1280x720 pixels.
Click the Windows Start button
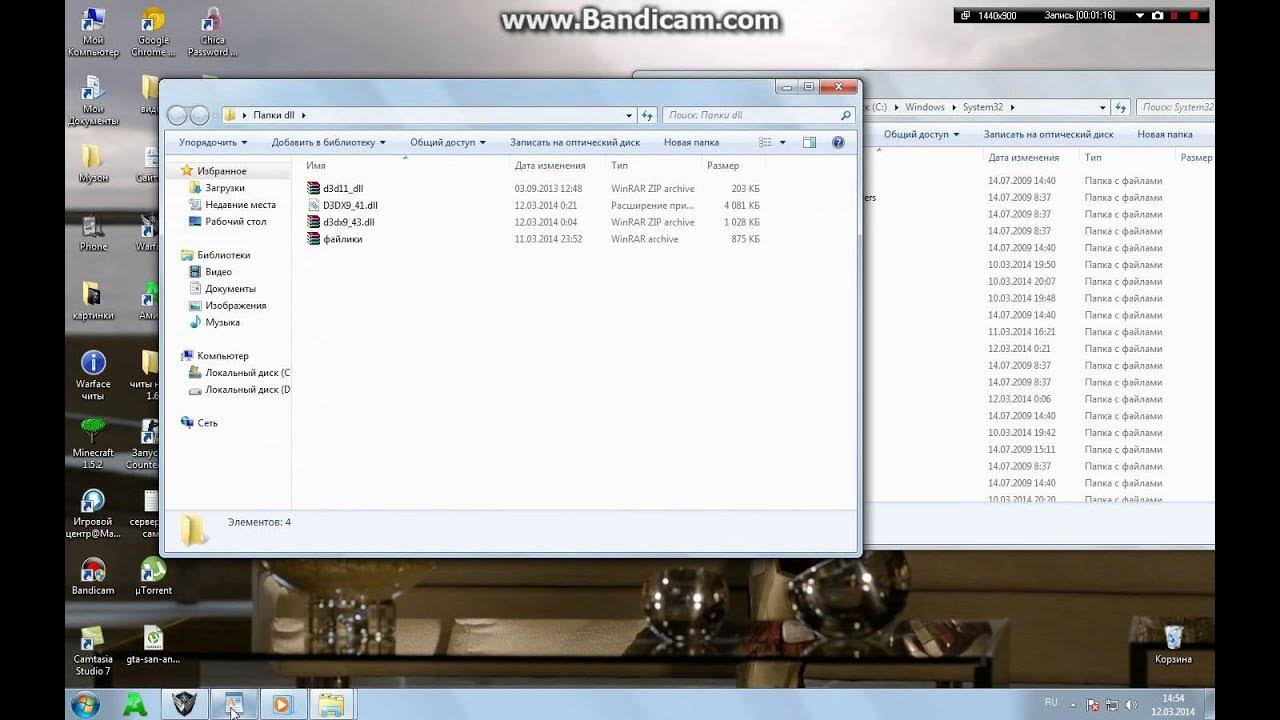pos(85,704)
